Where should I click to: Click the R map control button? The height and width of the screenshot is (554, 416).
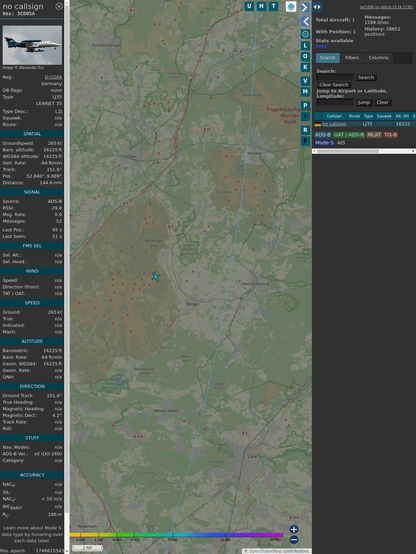(x=305, y=130)
